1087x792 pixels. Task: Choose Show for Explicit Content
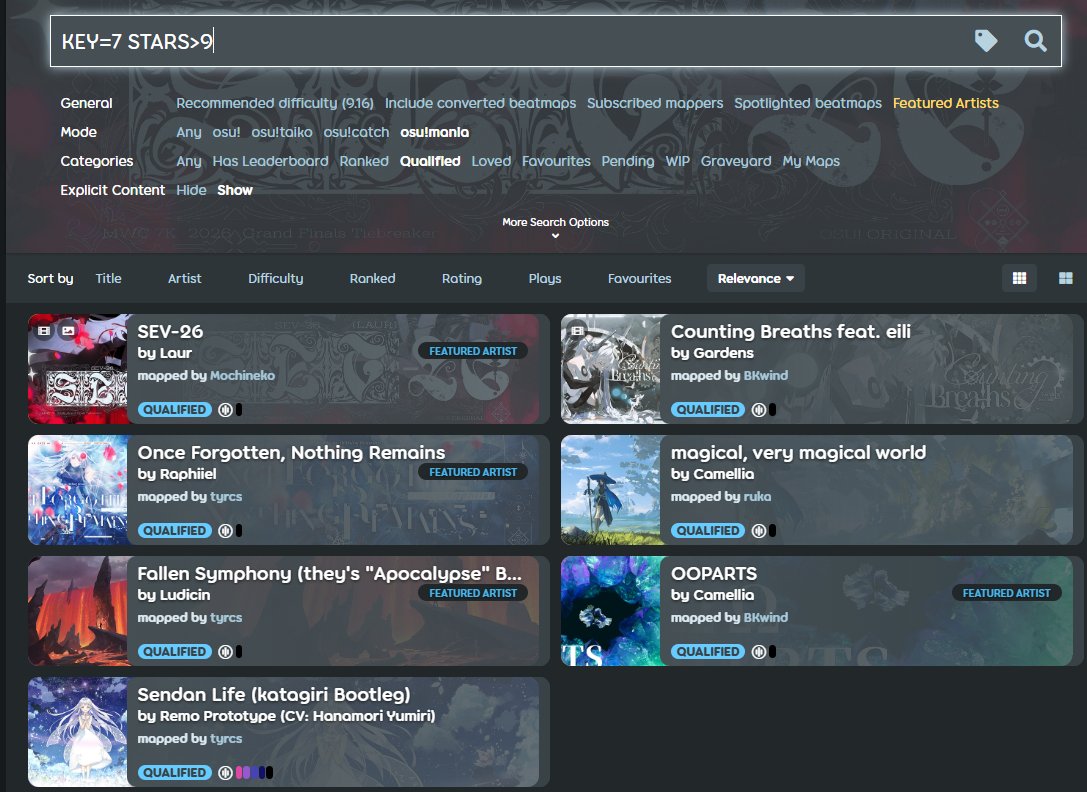235,190
